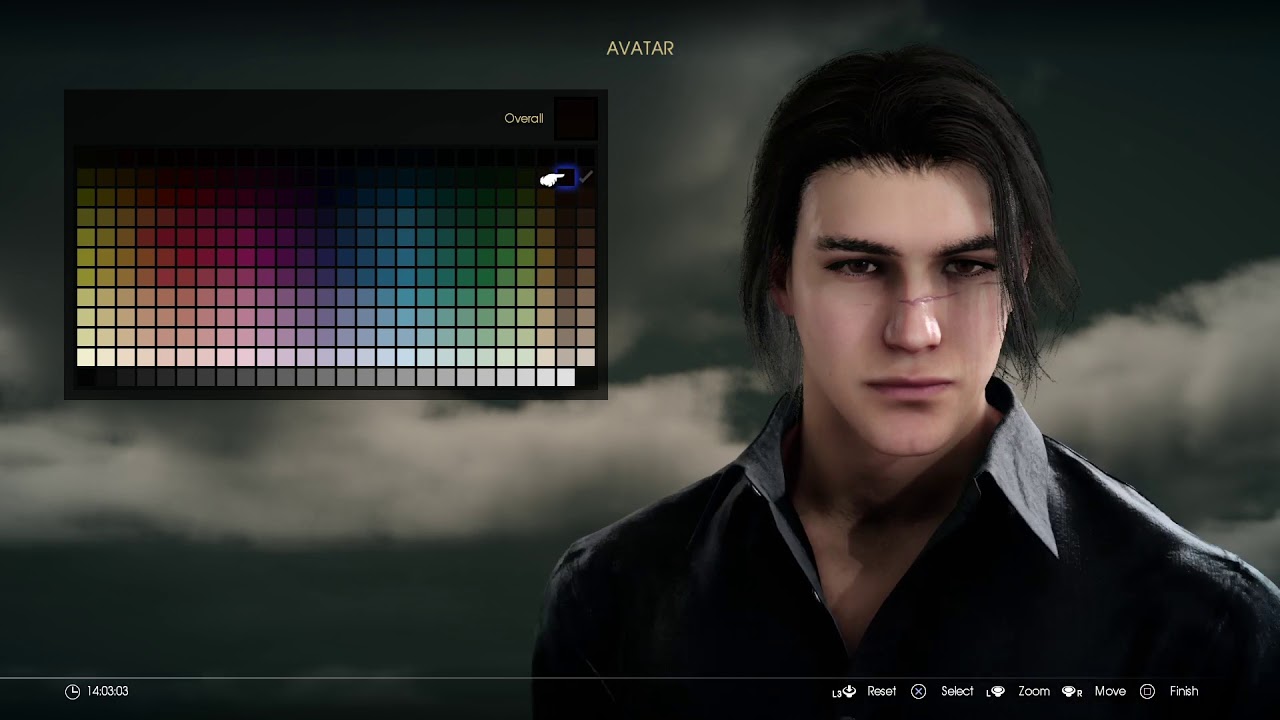Click the cross button icon beside Select
Screen dimensions: 1280x720
pos(918,691)
